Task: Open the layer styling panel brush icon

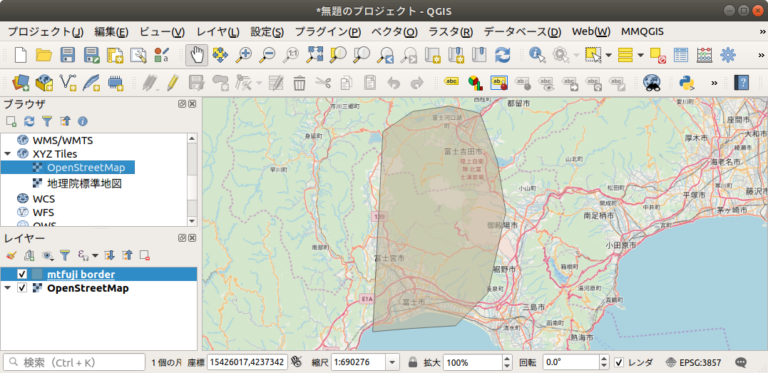Action: [12, 255]
